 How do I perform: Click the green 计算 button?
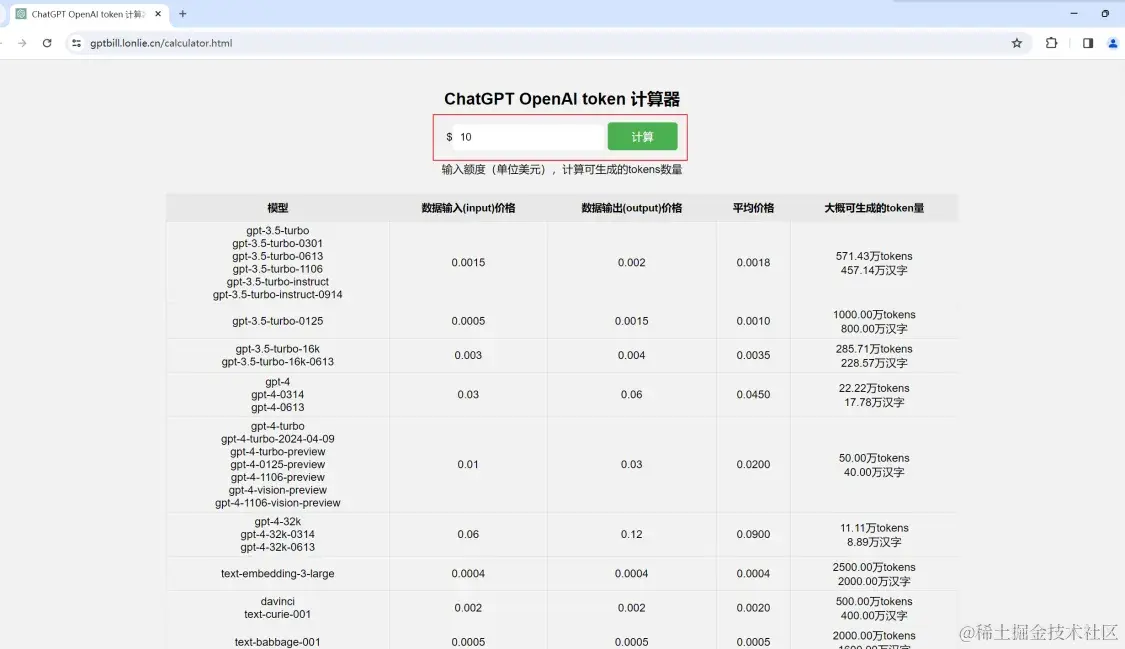[x=642, y=136]
